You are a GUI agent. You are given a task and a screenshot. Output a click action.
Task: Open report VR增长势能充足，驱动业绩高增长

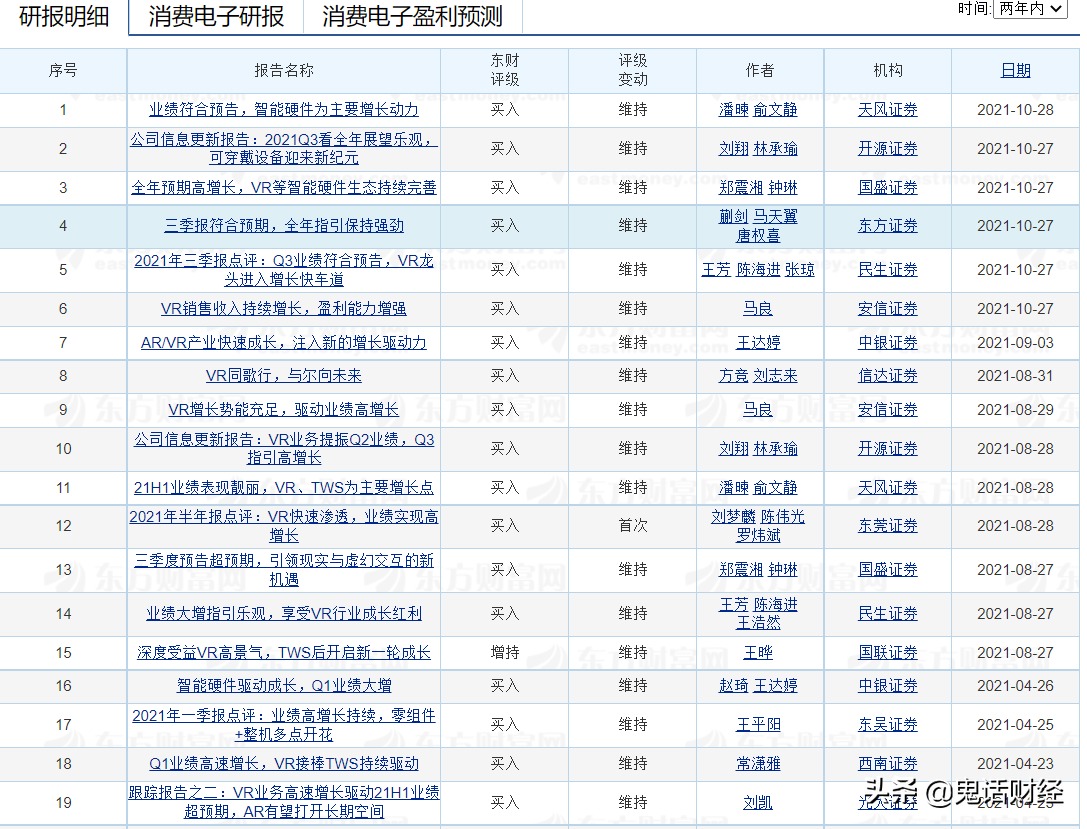[284, 410]
